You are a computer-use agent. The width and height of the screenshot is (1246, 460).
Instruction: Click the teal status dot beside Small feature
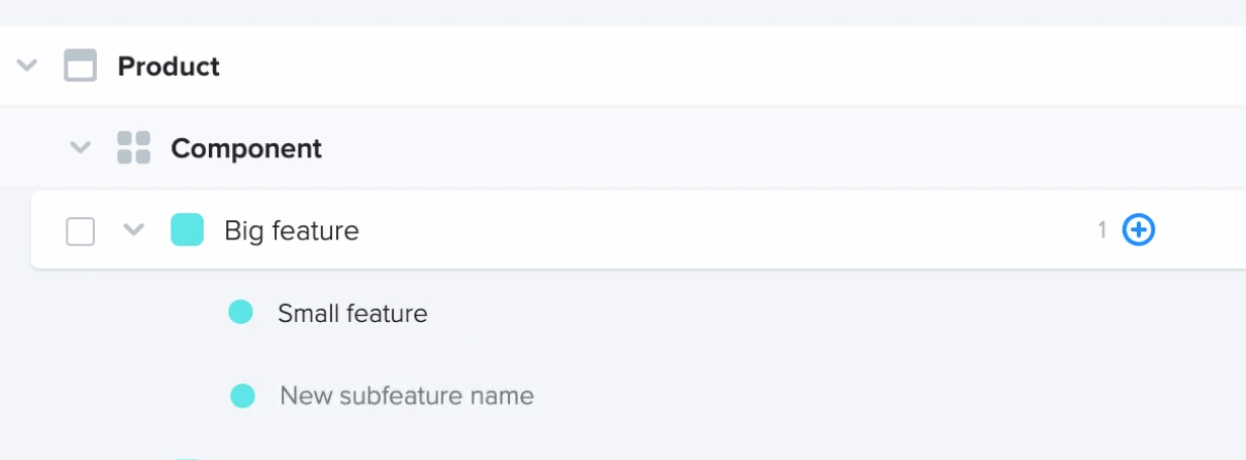point(241,312)
